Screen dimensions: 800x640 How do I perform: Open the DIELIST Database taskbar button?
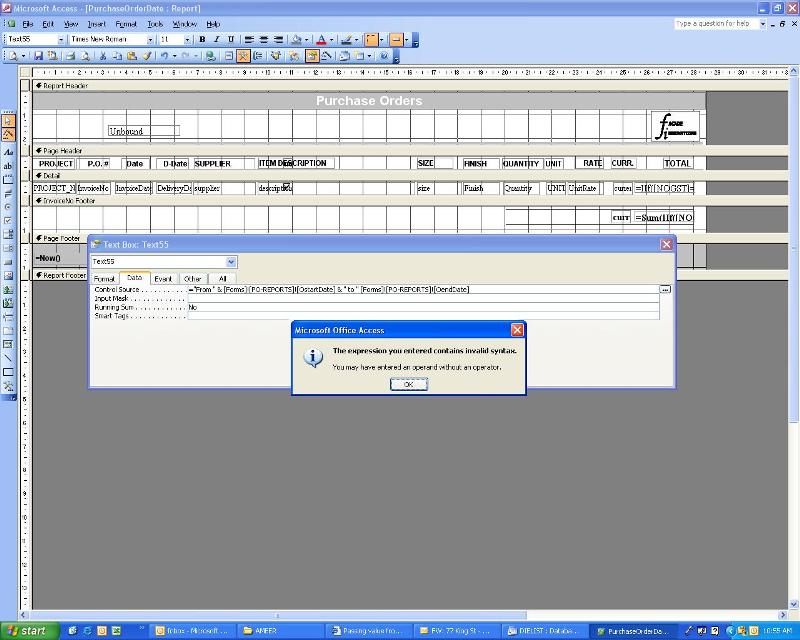(543, 631)
